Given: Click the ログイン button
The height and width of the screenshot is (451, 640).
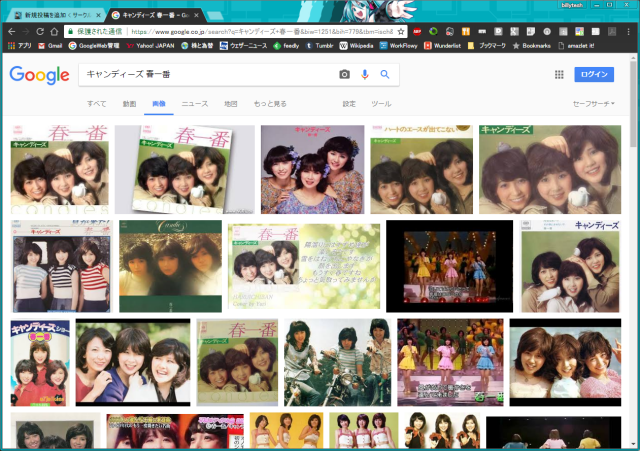Looking at the screenshot, I should pos(594,74).
